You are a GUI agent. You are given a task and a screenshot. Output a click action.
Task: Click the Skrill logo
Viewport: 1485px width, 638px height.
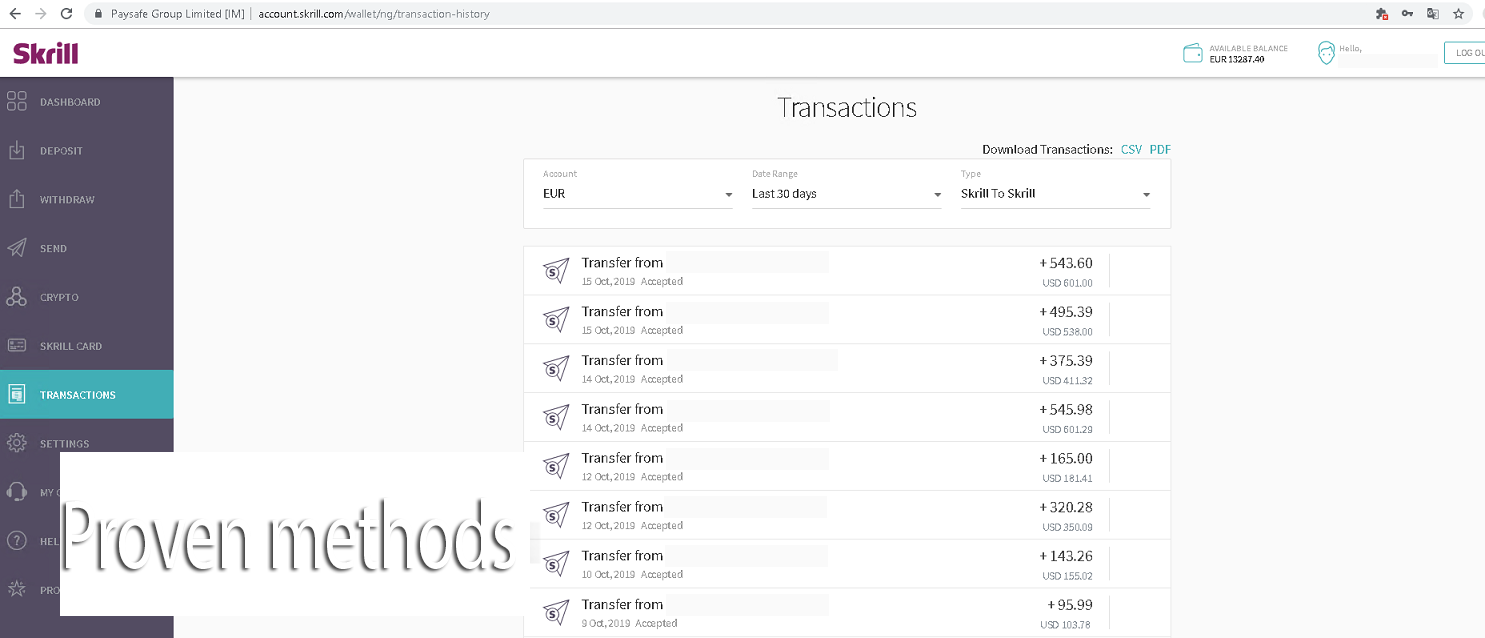click(46, 54)
